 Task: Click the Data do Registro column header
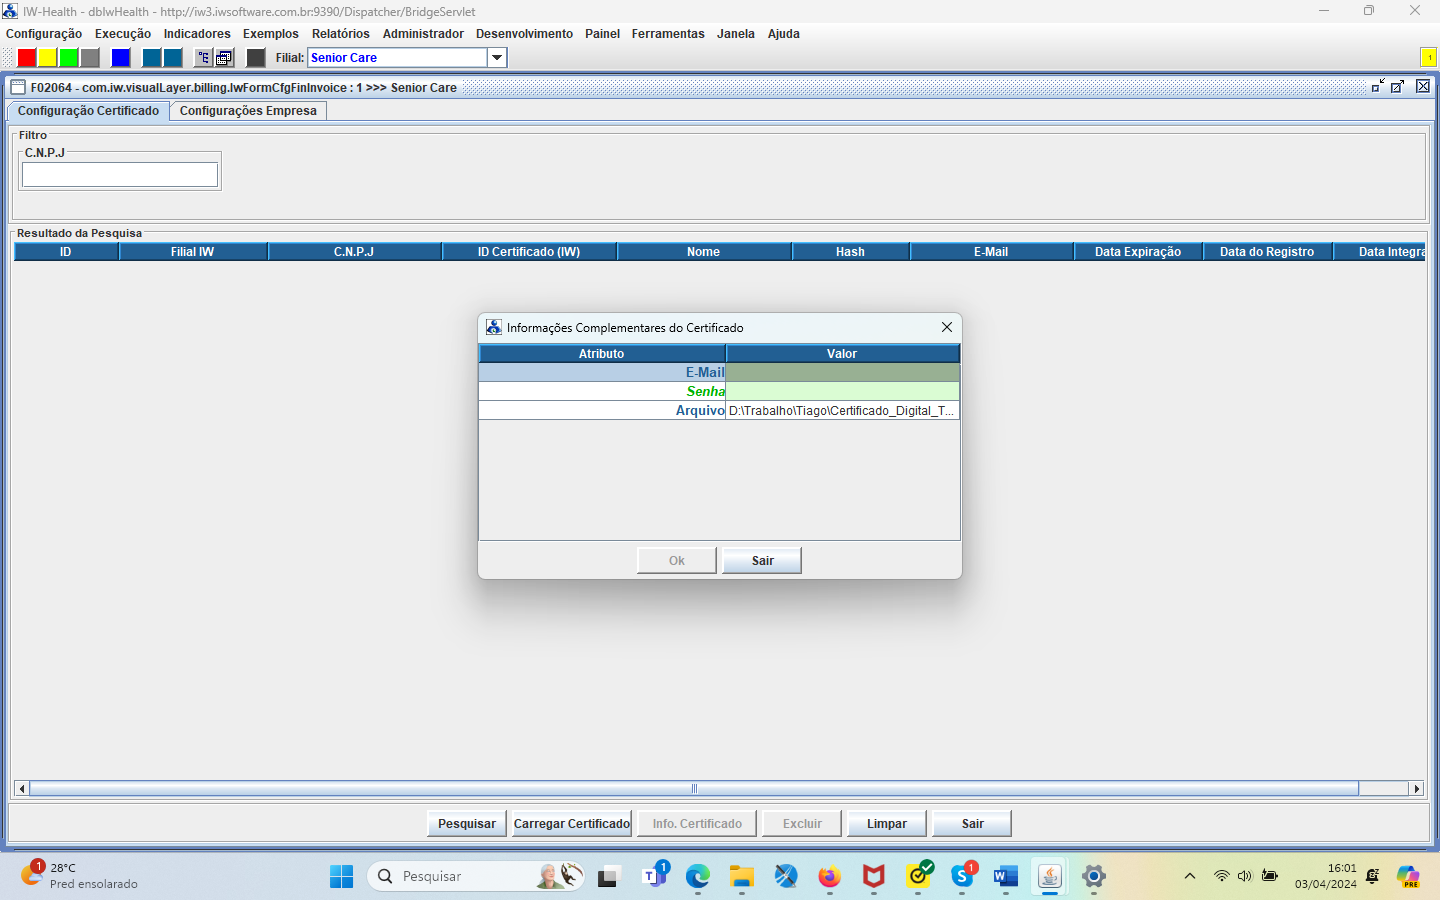coord(1267,252)
